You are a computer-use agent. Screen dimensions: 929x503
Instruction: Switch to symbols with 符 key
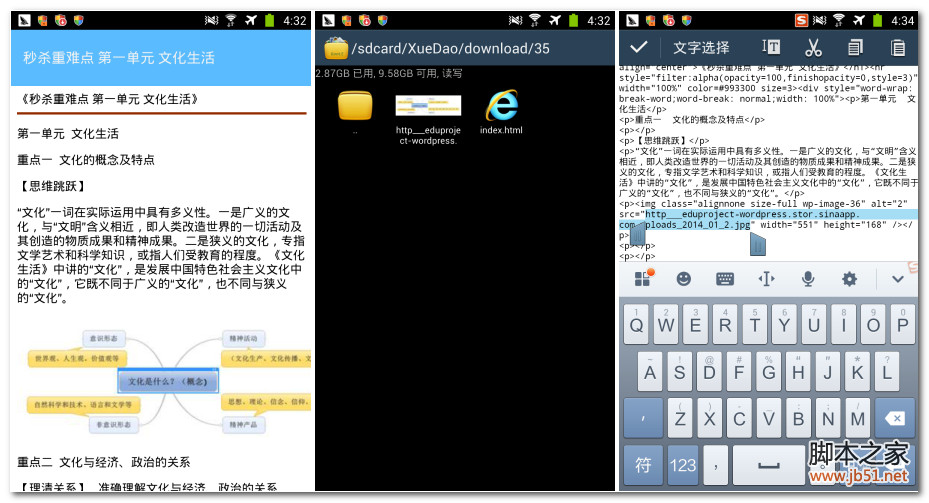point(643,465)
